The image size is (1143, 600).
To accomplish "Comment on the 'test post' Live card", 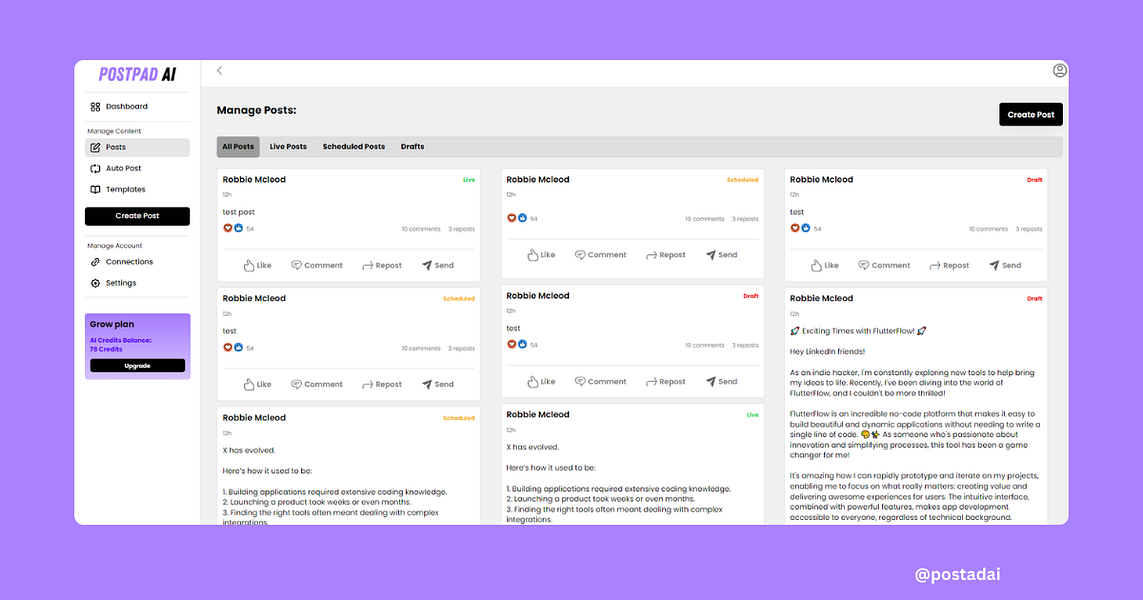I will click(x=316, y=265).
